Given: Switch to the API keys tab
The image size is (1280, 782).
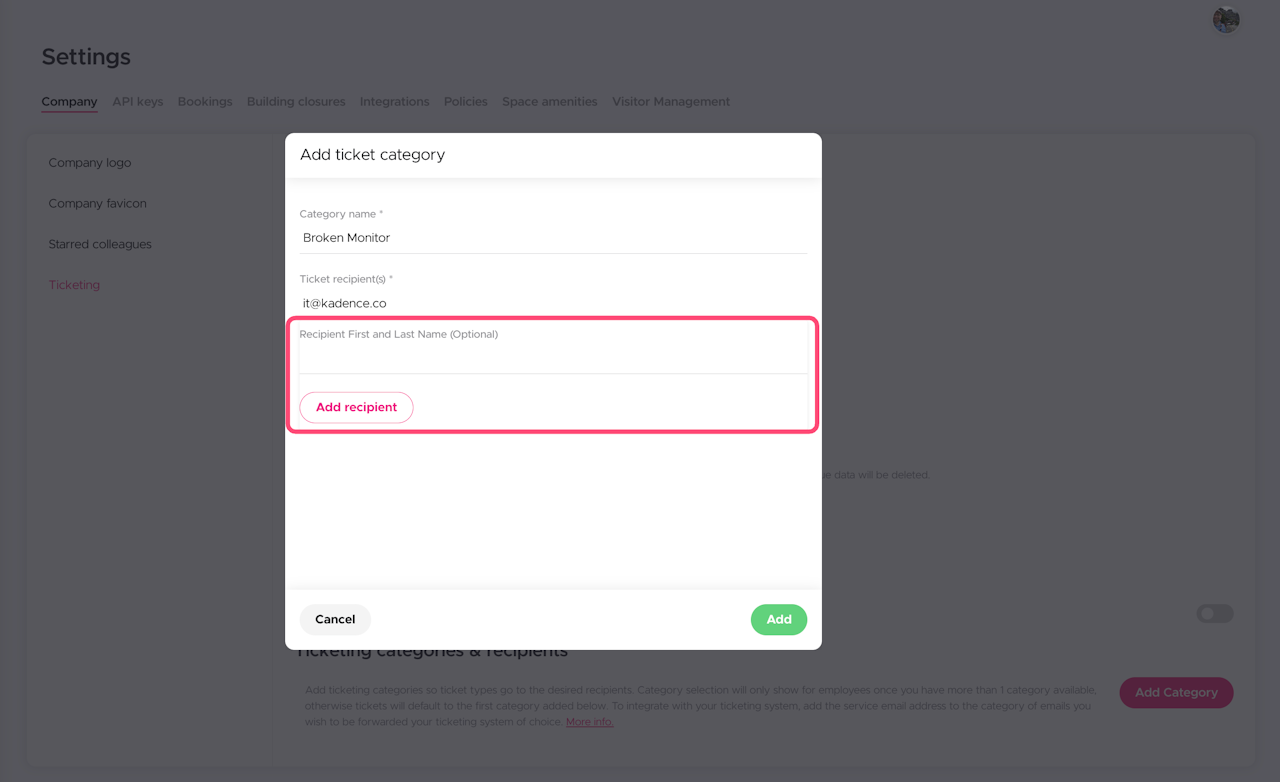Looking at the screenshot, I should [137, 102].
